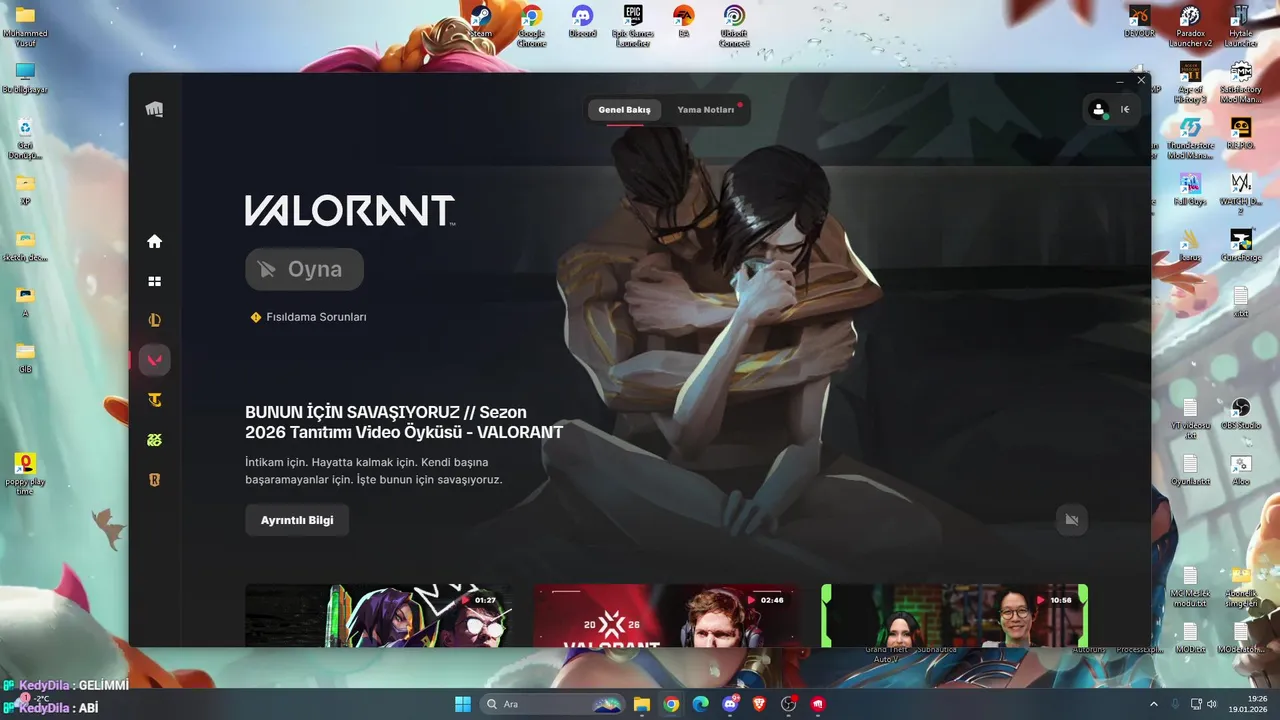Open the volume speaker tray icon
The image size is (1280, 720).
1211,704
